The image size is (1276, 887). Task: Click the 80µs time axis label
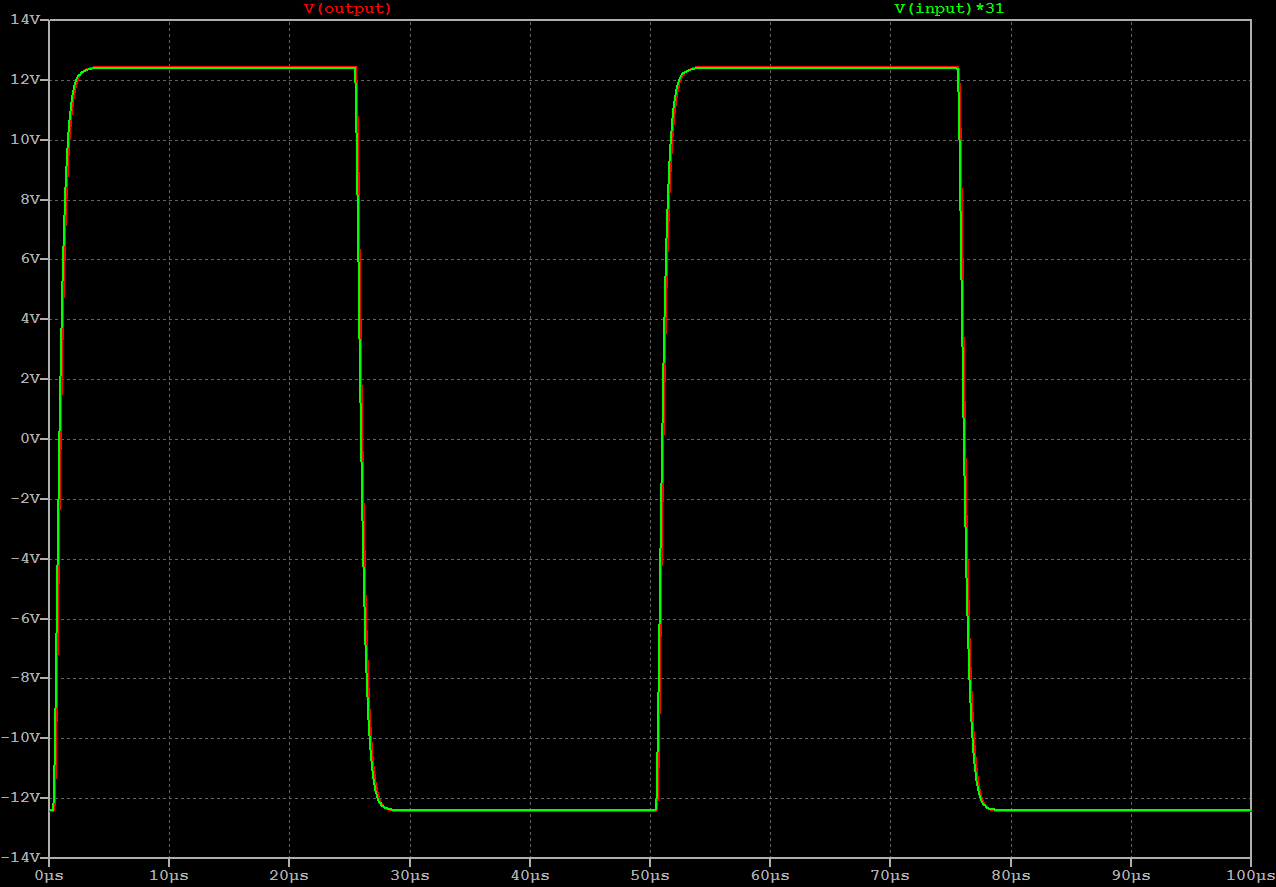point(1010,875)
